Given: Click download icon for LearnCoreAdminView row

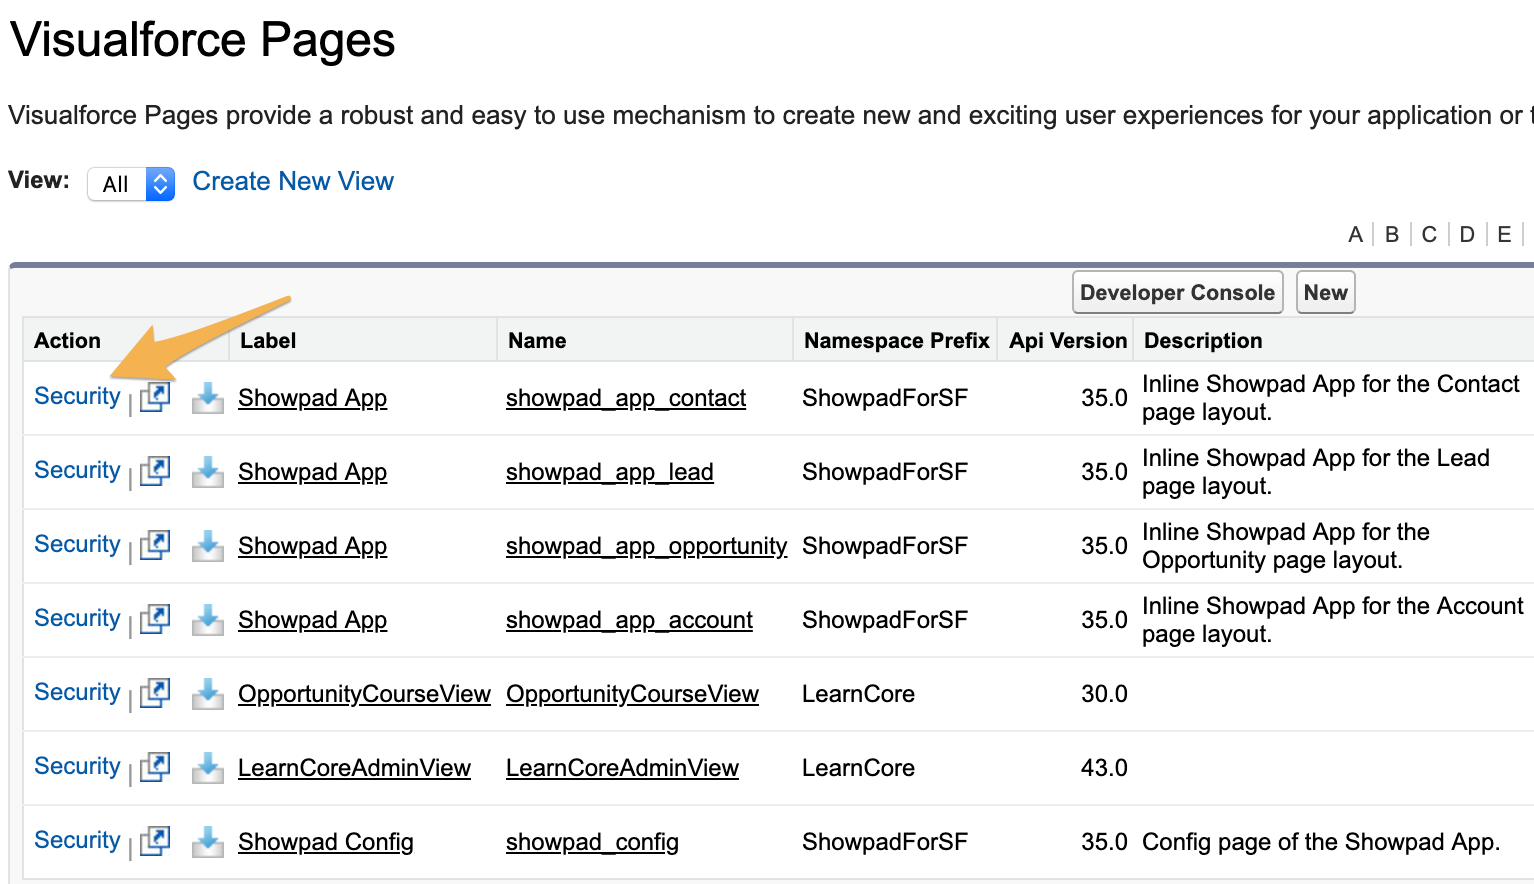Looking at the screenshot, I should click(208, 767).
